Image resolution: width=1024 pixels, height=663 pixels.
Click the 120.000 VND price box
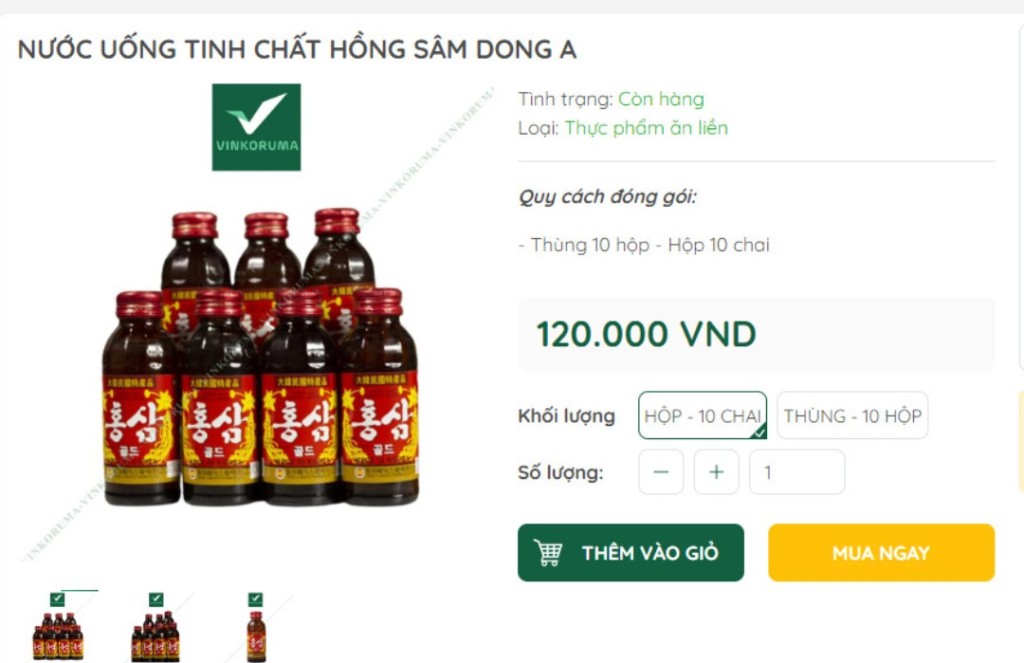coord(756,334)
